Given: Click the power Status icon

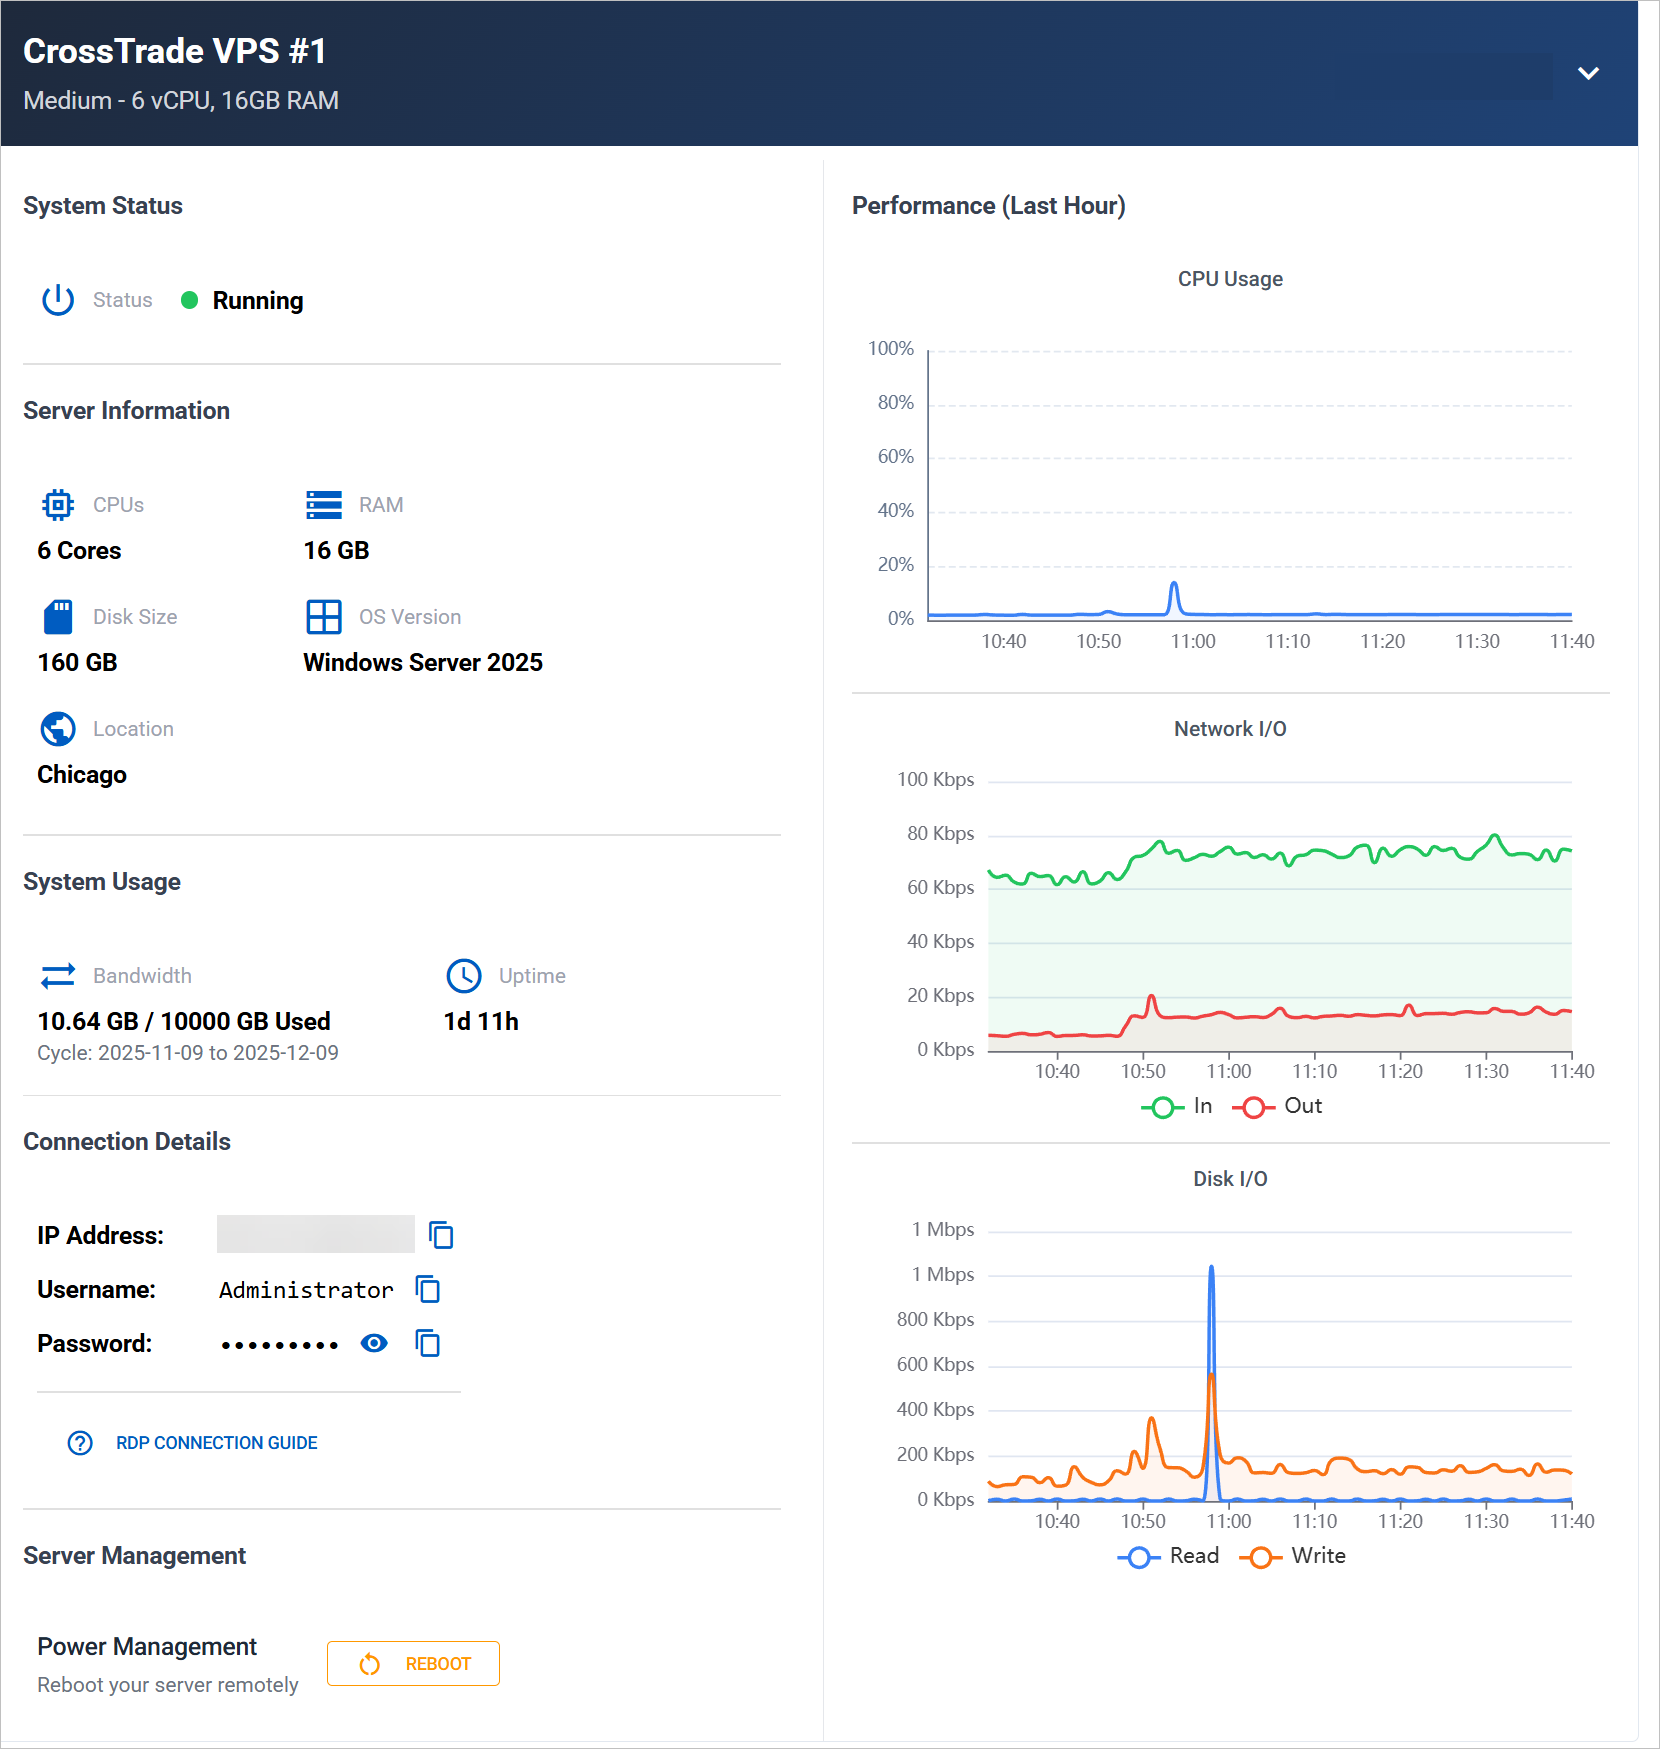Looking at the screenshot, I should 58,300.
